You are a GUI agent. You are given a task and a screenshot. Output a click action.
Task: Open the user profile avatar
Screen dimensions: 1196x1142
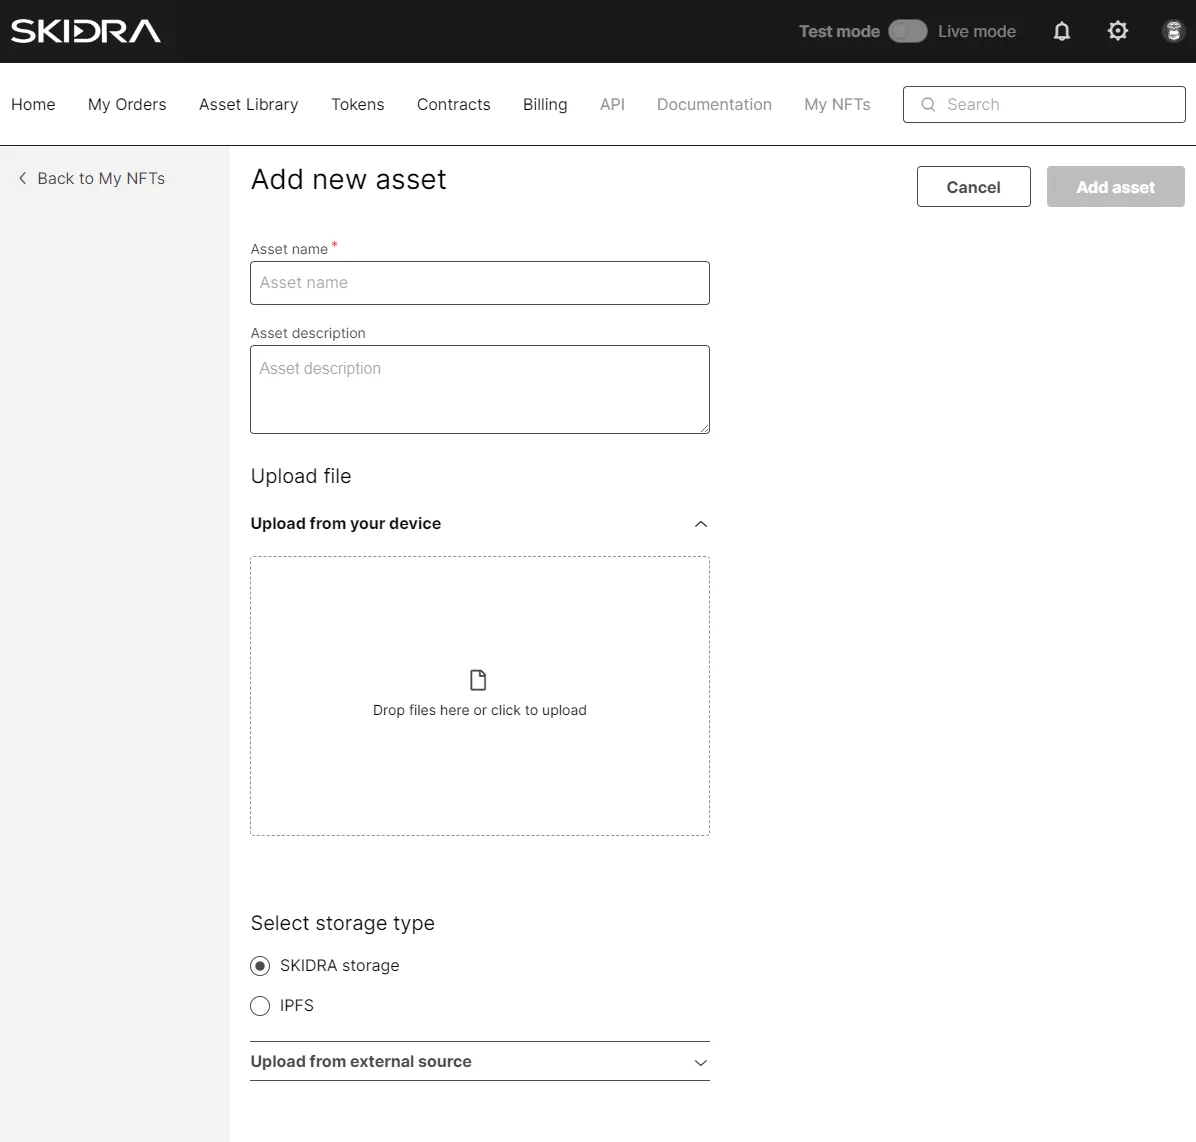[1173, 31]
